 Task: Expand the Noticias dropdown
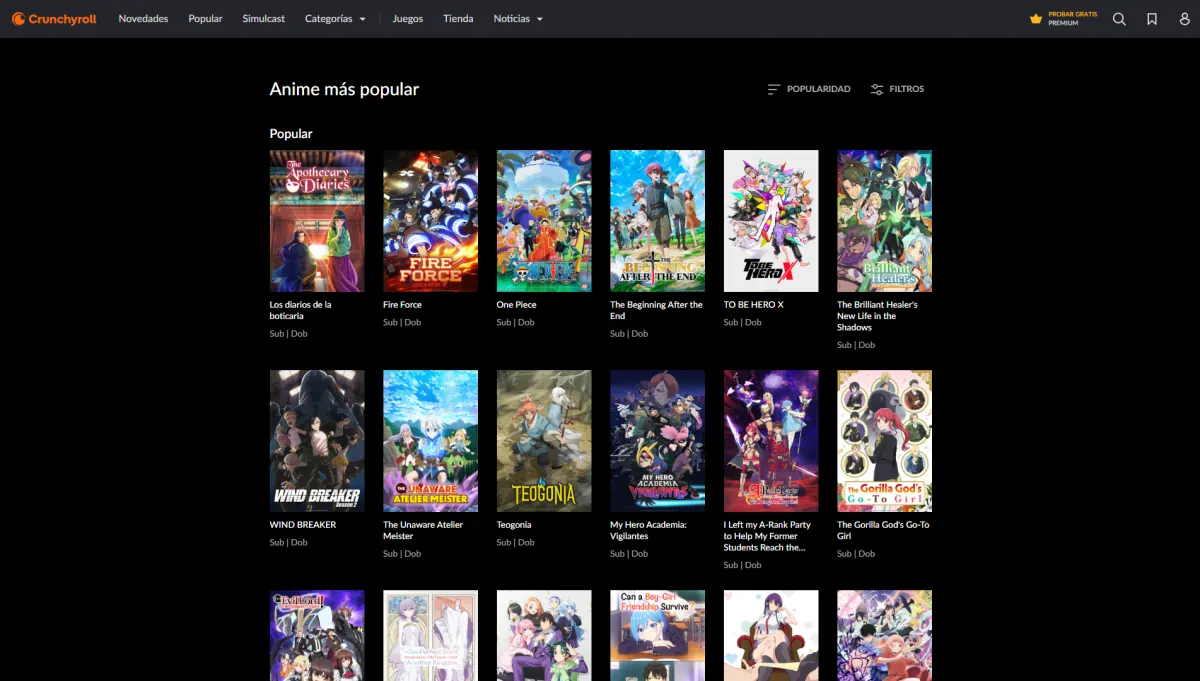point(518,19)
